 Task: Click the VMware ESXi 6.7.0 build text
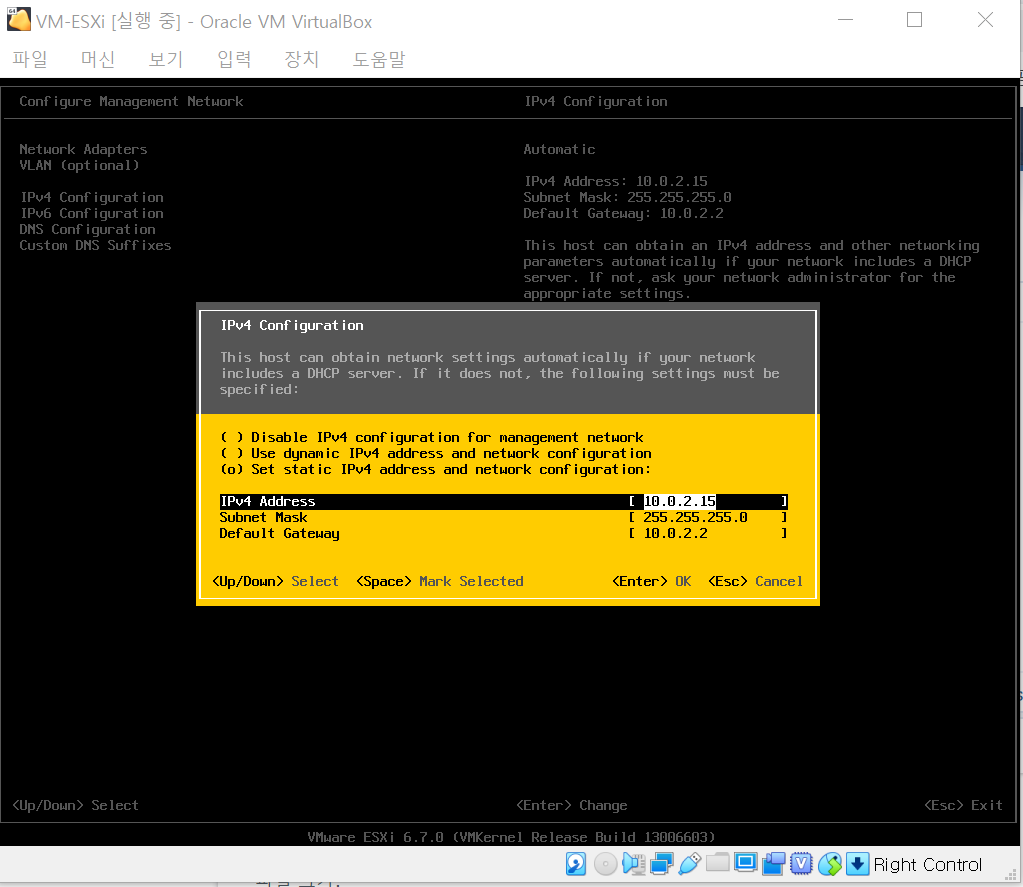511,837
